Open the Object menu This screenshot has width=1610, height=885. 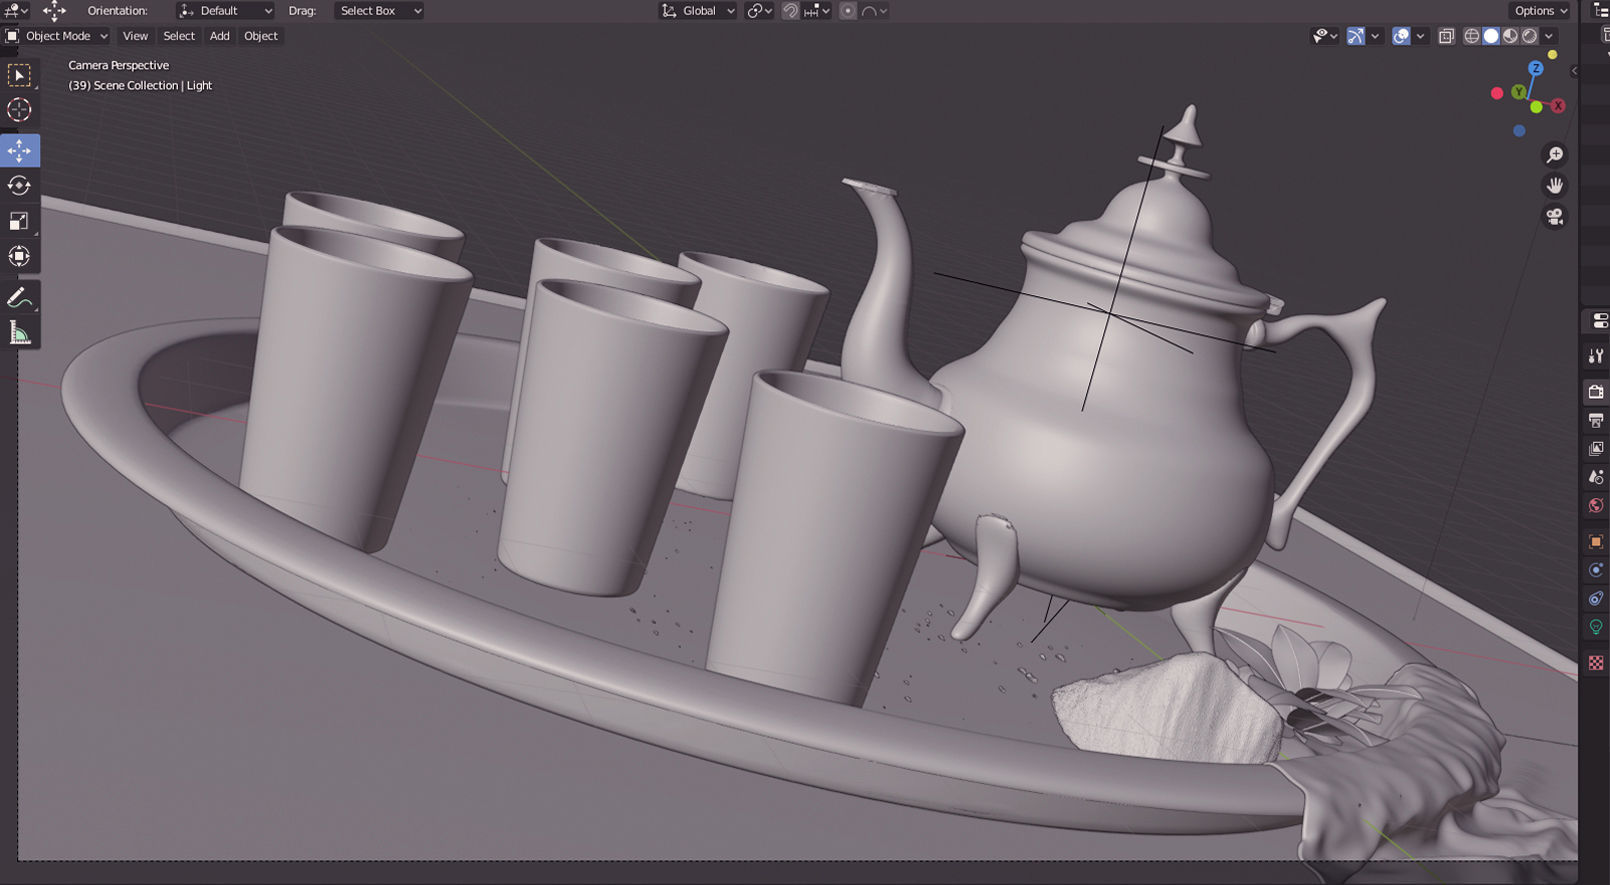click(261, 36)
